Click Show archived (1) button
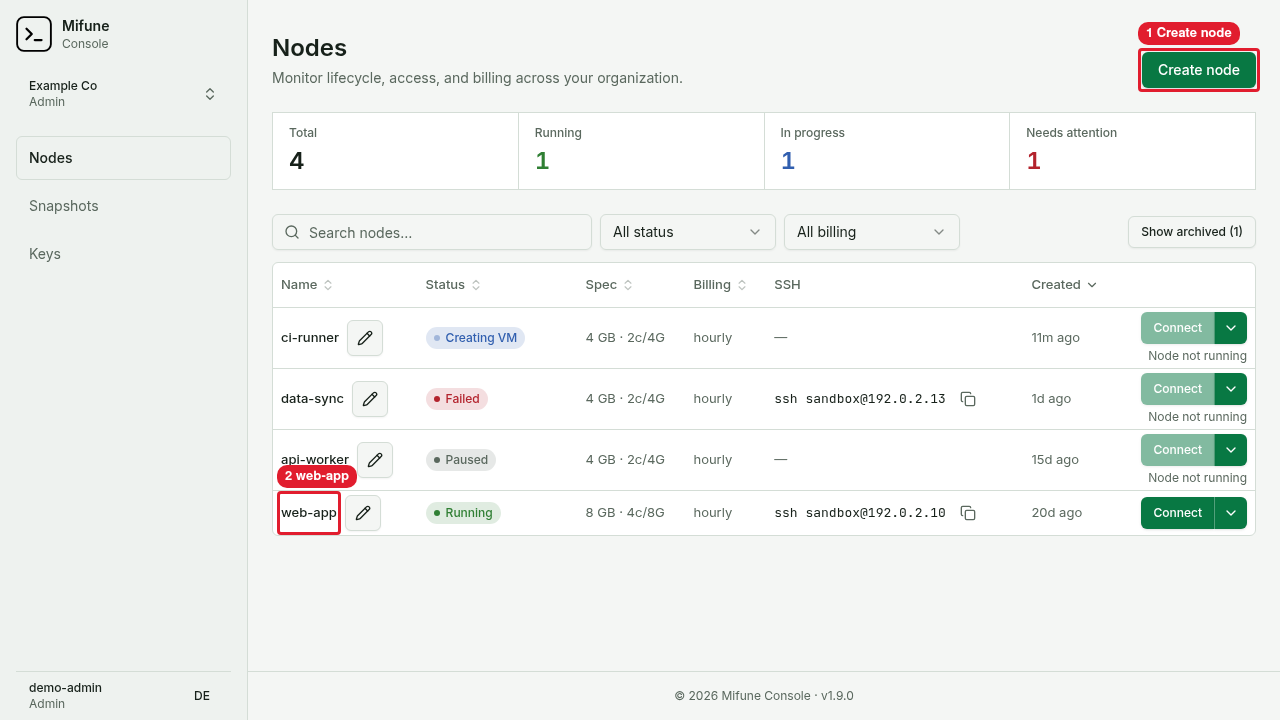1280x720 pixels. click(x=1192, y=232)
